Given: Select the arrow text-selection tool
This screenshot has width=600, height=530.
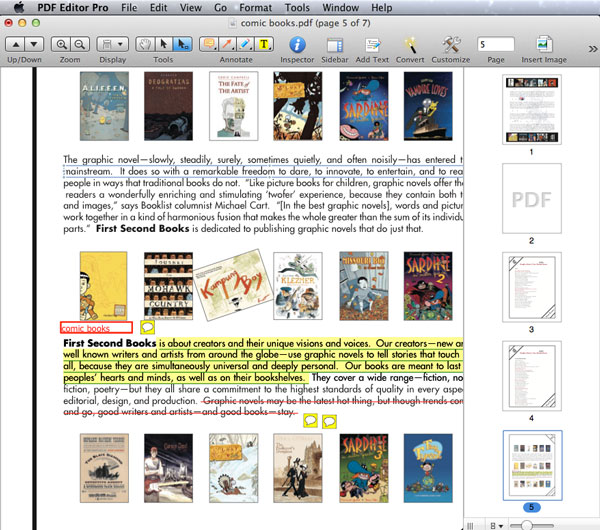Looking at the screenshot, I should click(x=164, y=45).
